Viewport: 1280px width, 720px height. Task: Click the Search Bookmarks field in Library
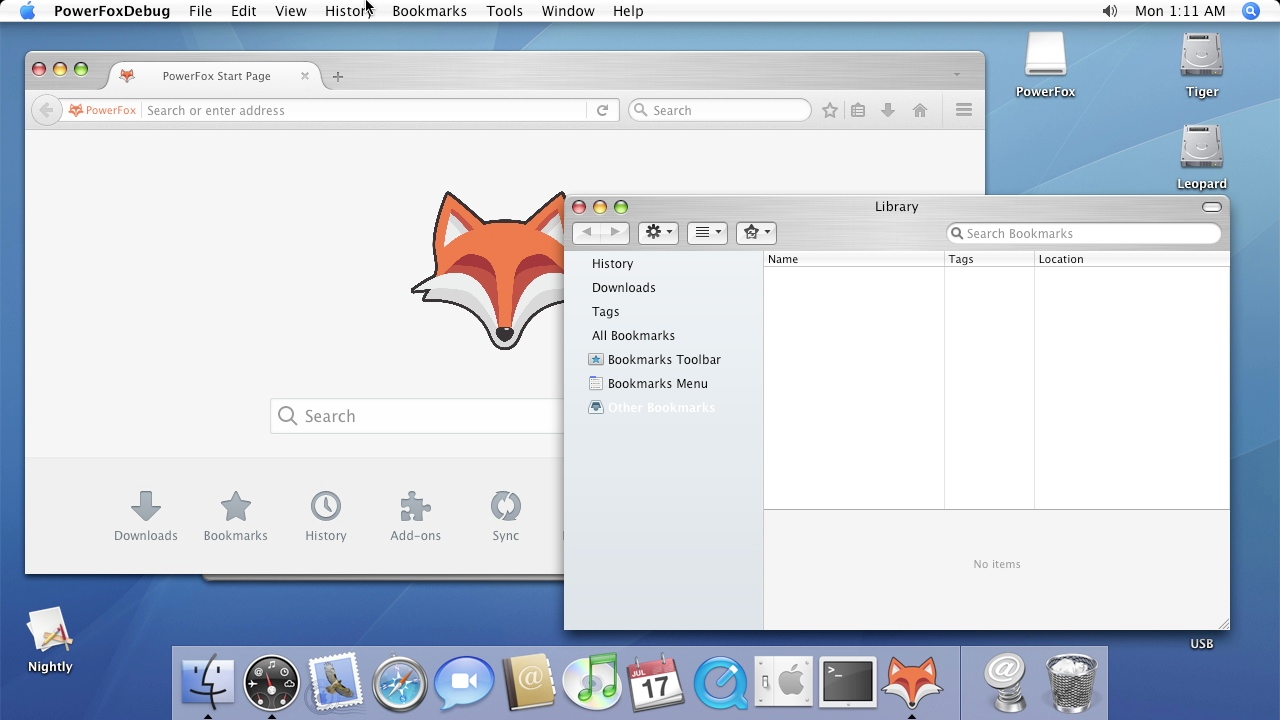pos(1084,233)
